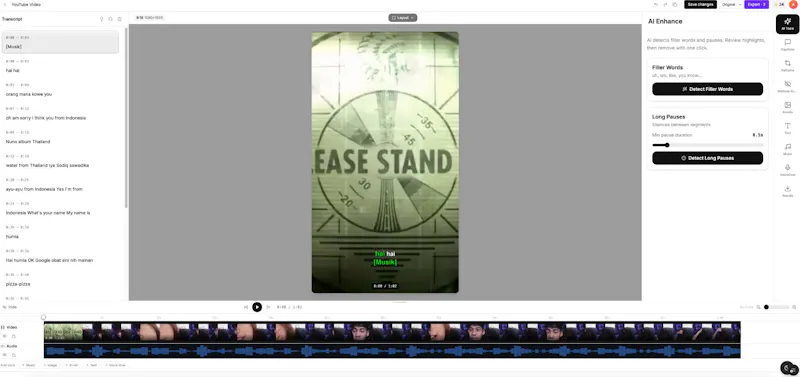The height and width of the screenshot is (377, 800).
Task: Click the 9:16 aspect ratio selector
Action: (x=149, y=17)
